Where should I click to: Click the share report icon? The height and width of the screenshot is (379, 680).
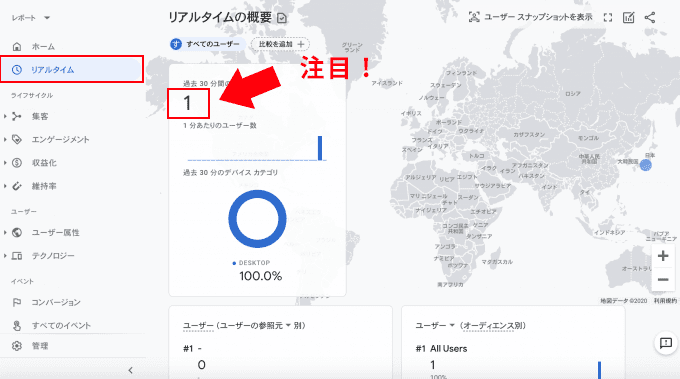[x=650, y=17]
